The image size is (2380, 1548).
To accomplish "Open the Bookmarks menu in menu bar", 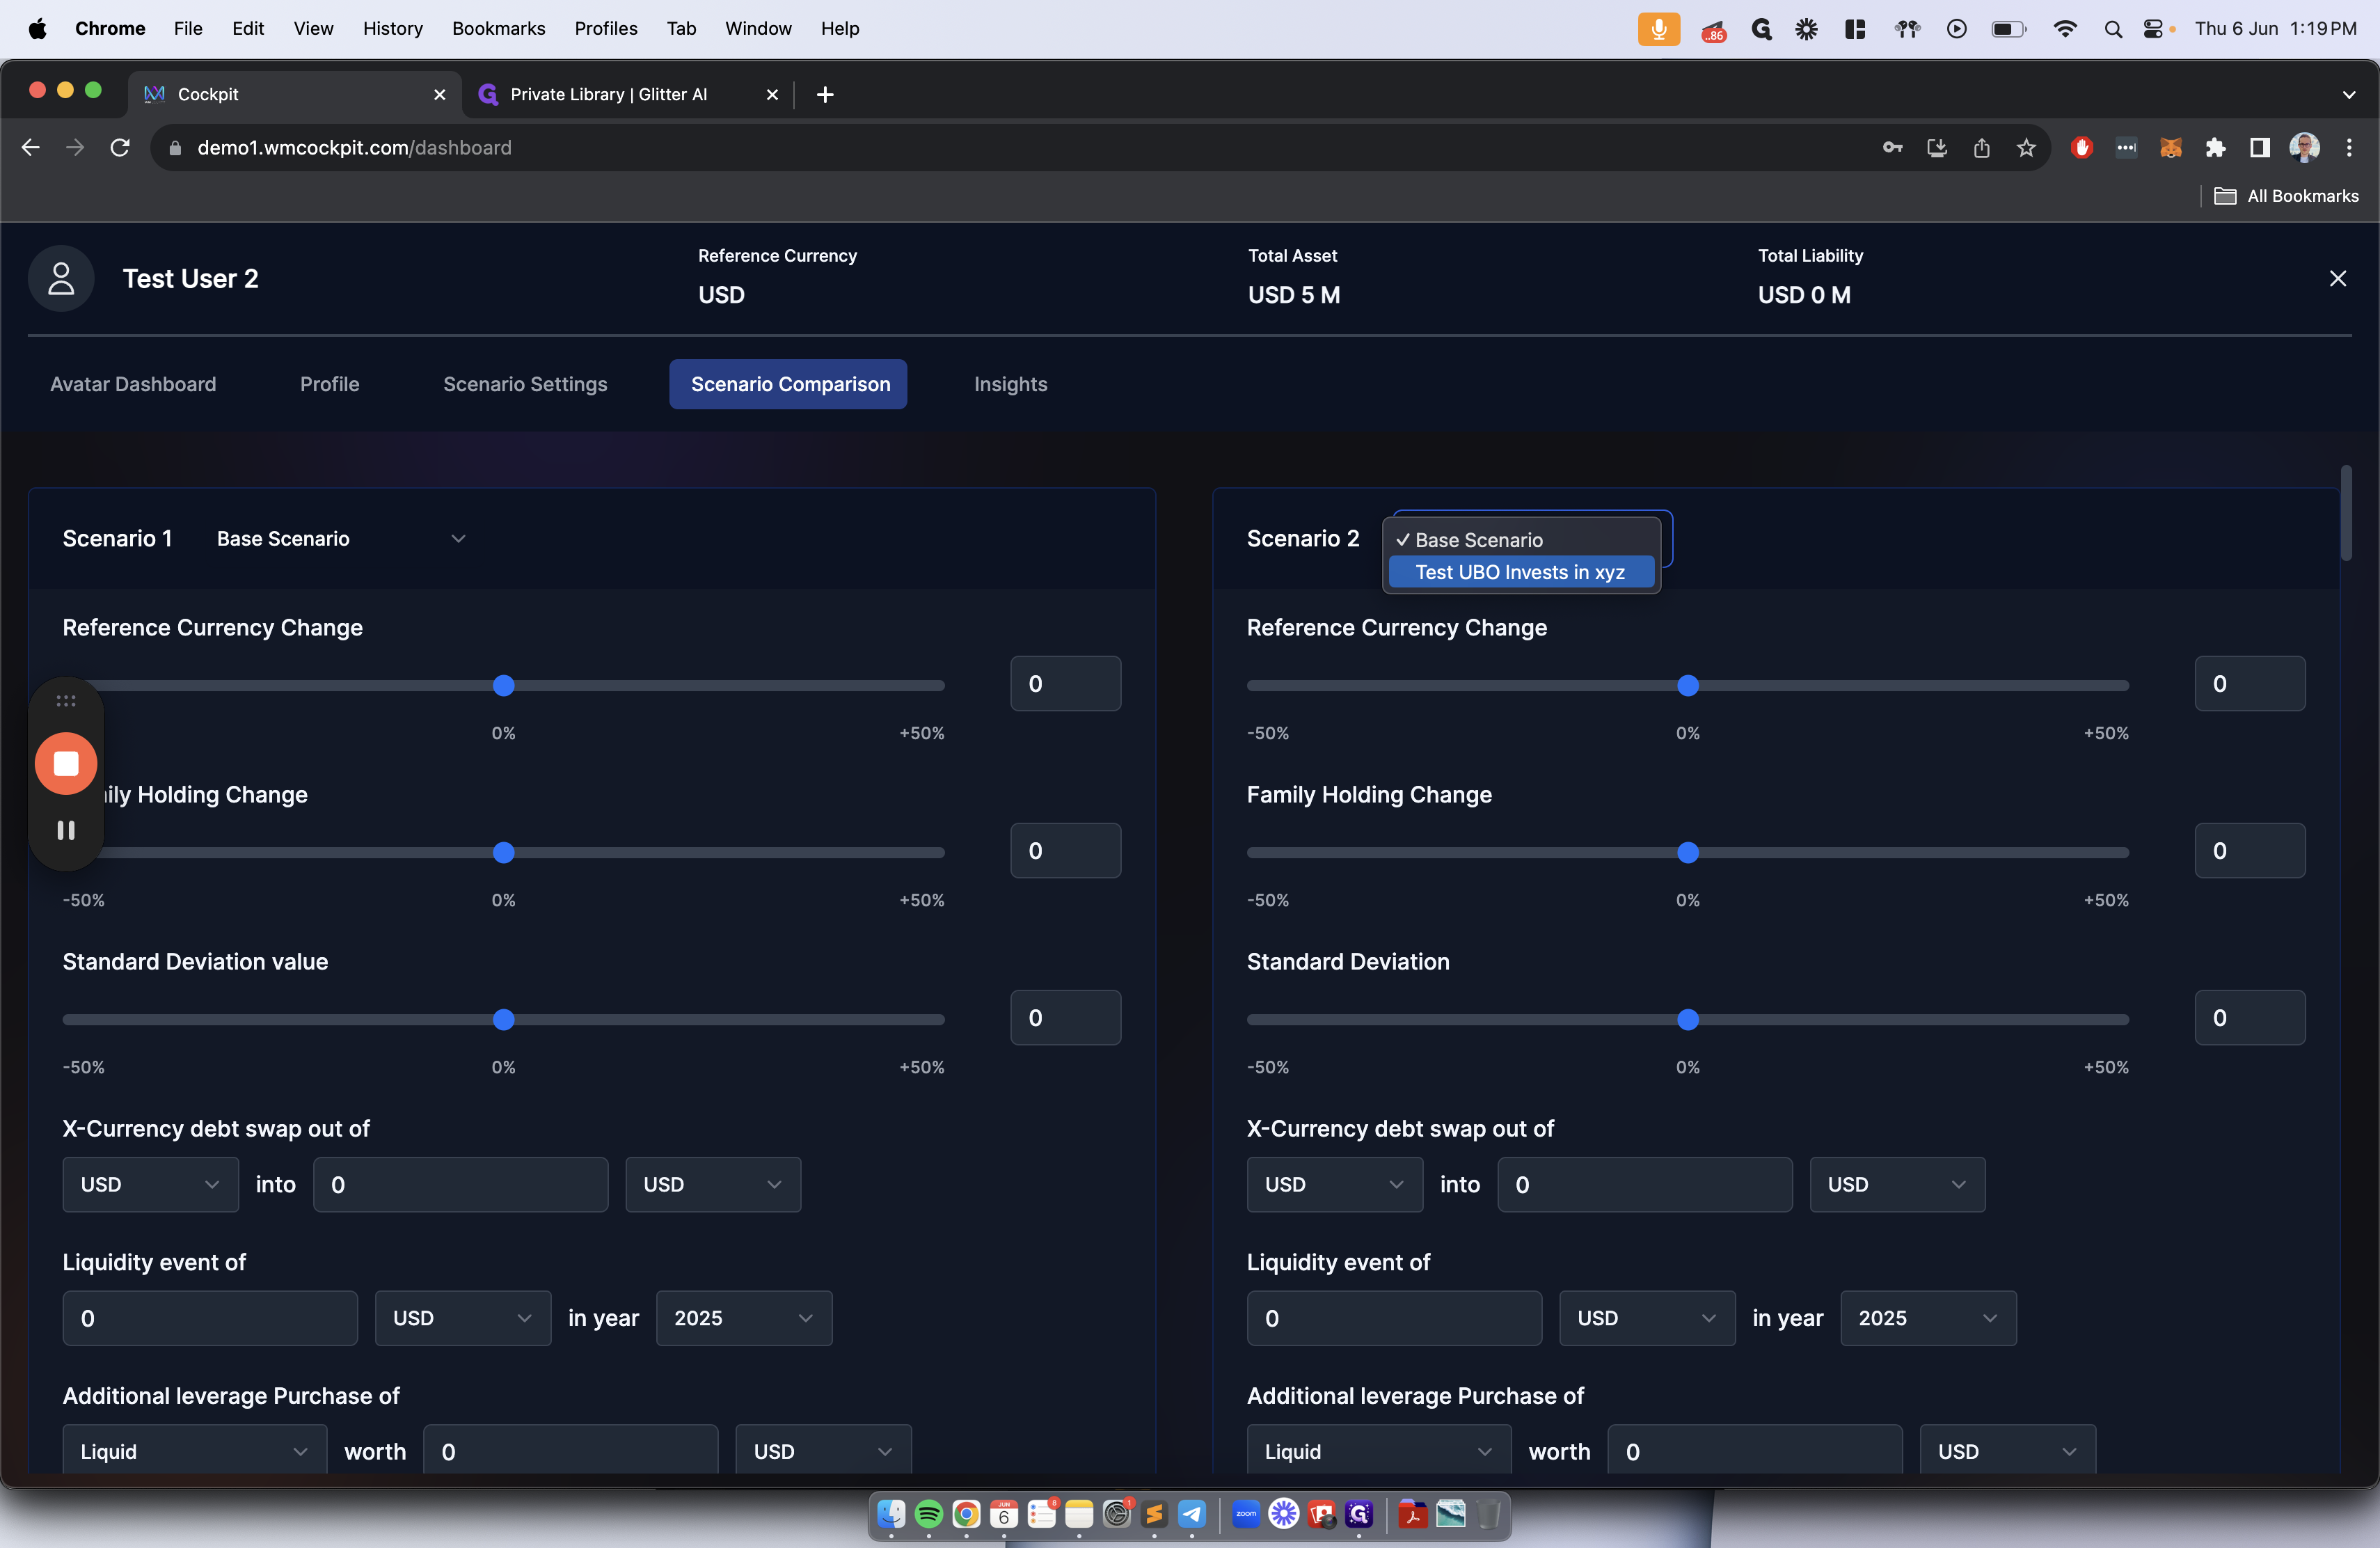I will [498, 29].
